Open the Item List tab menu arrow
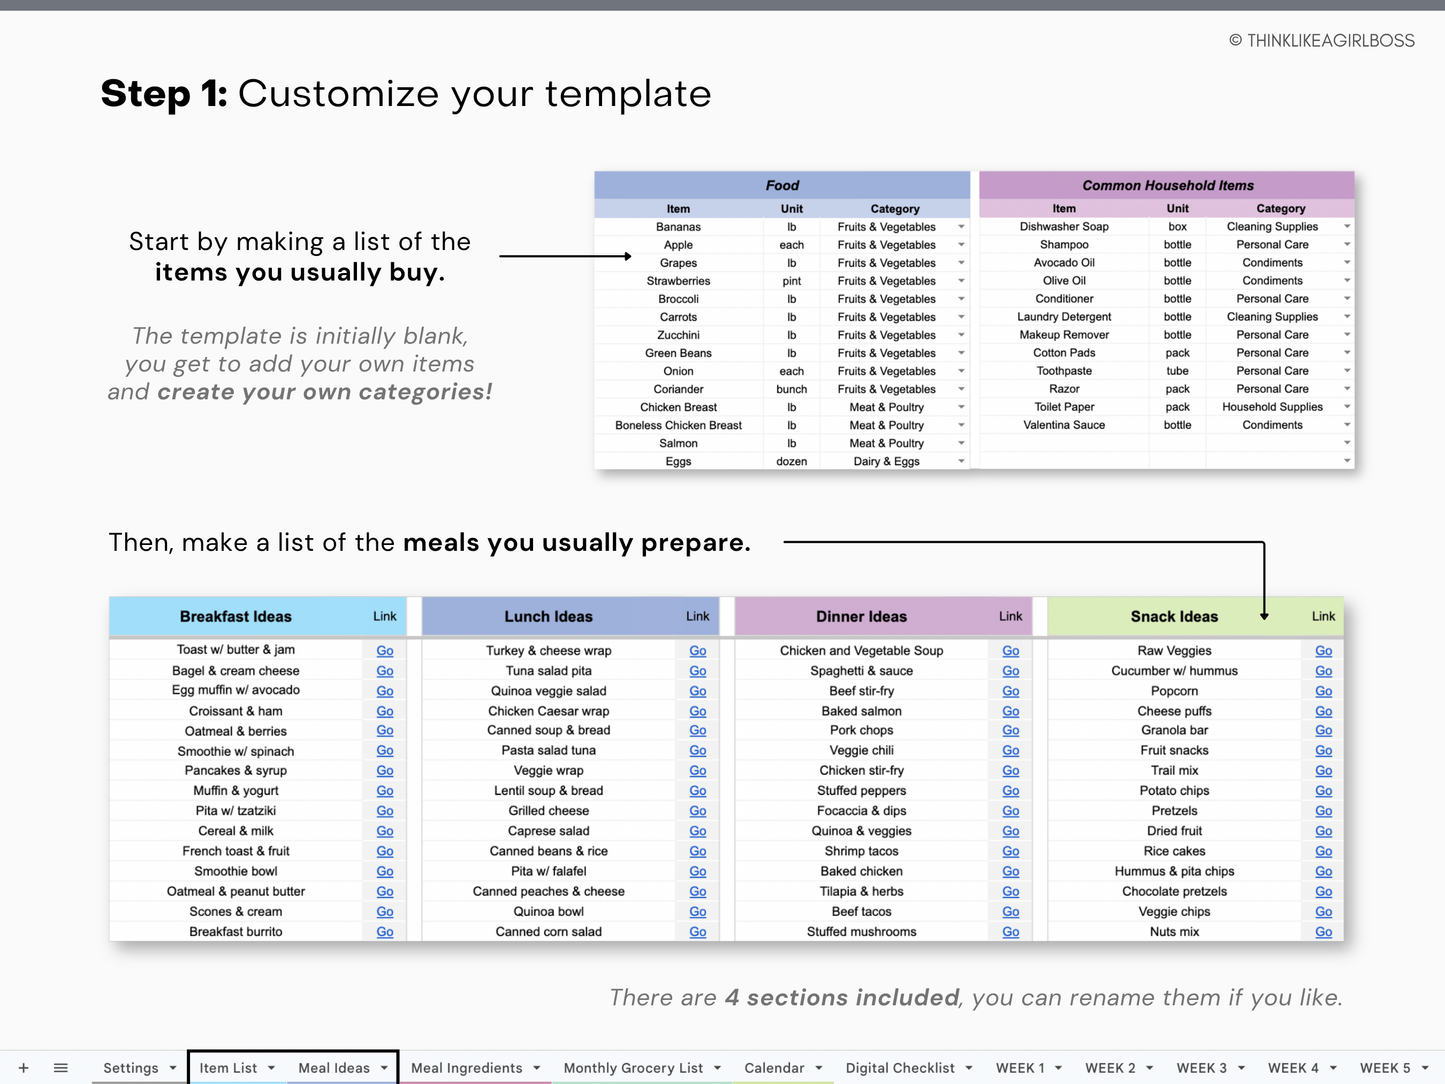The height and width of the screenshot is (1084, 1445). point(271,1068)
